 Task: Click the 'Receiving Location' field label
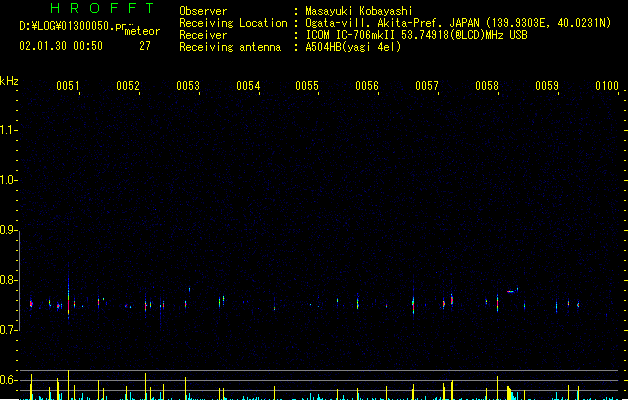click(233, 23)
